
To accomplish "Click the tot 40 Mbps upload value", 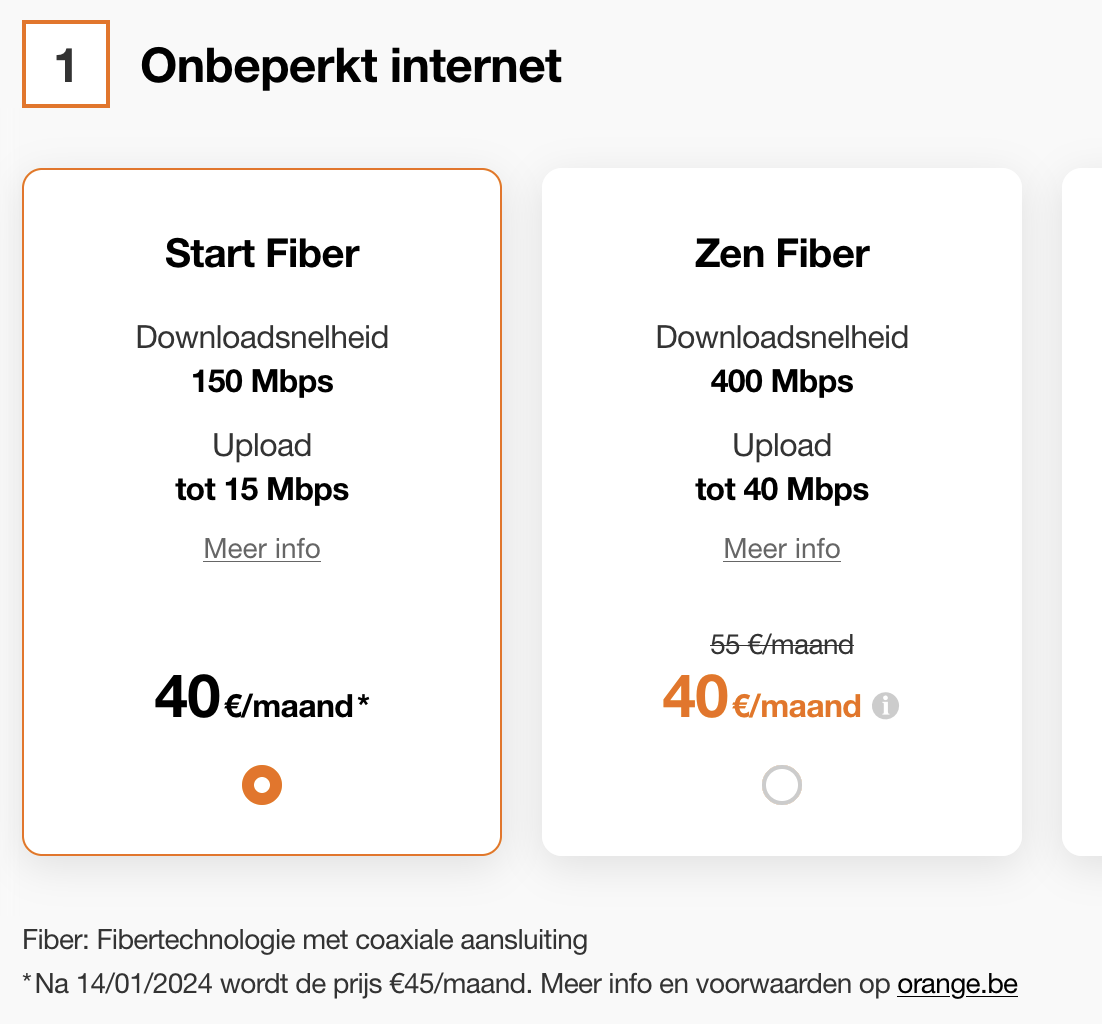I will pos(782,490).
